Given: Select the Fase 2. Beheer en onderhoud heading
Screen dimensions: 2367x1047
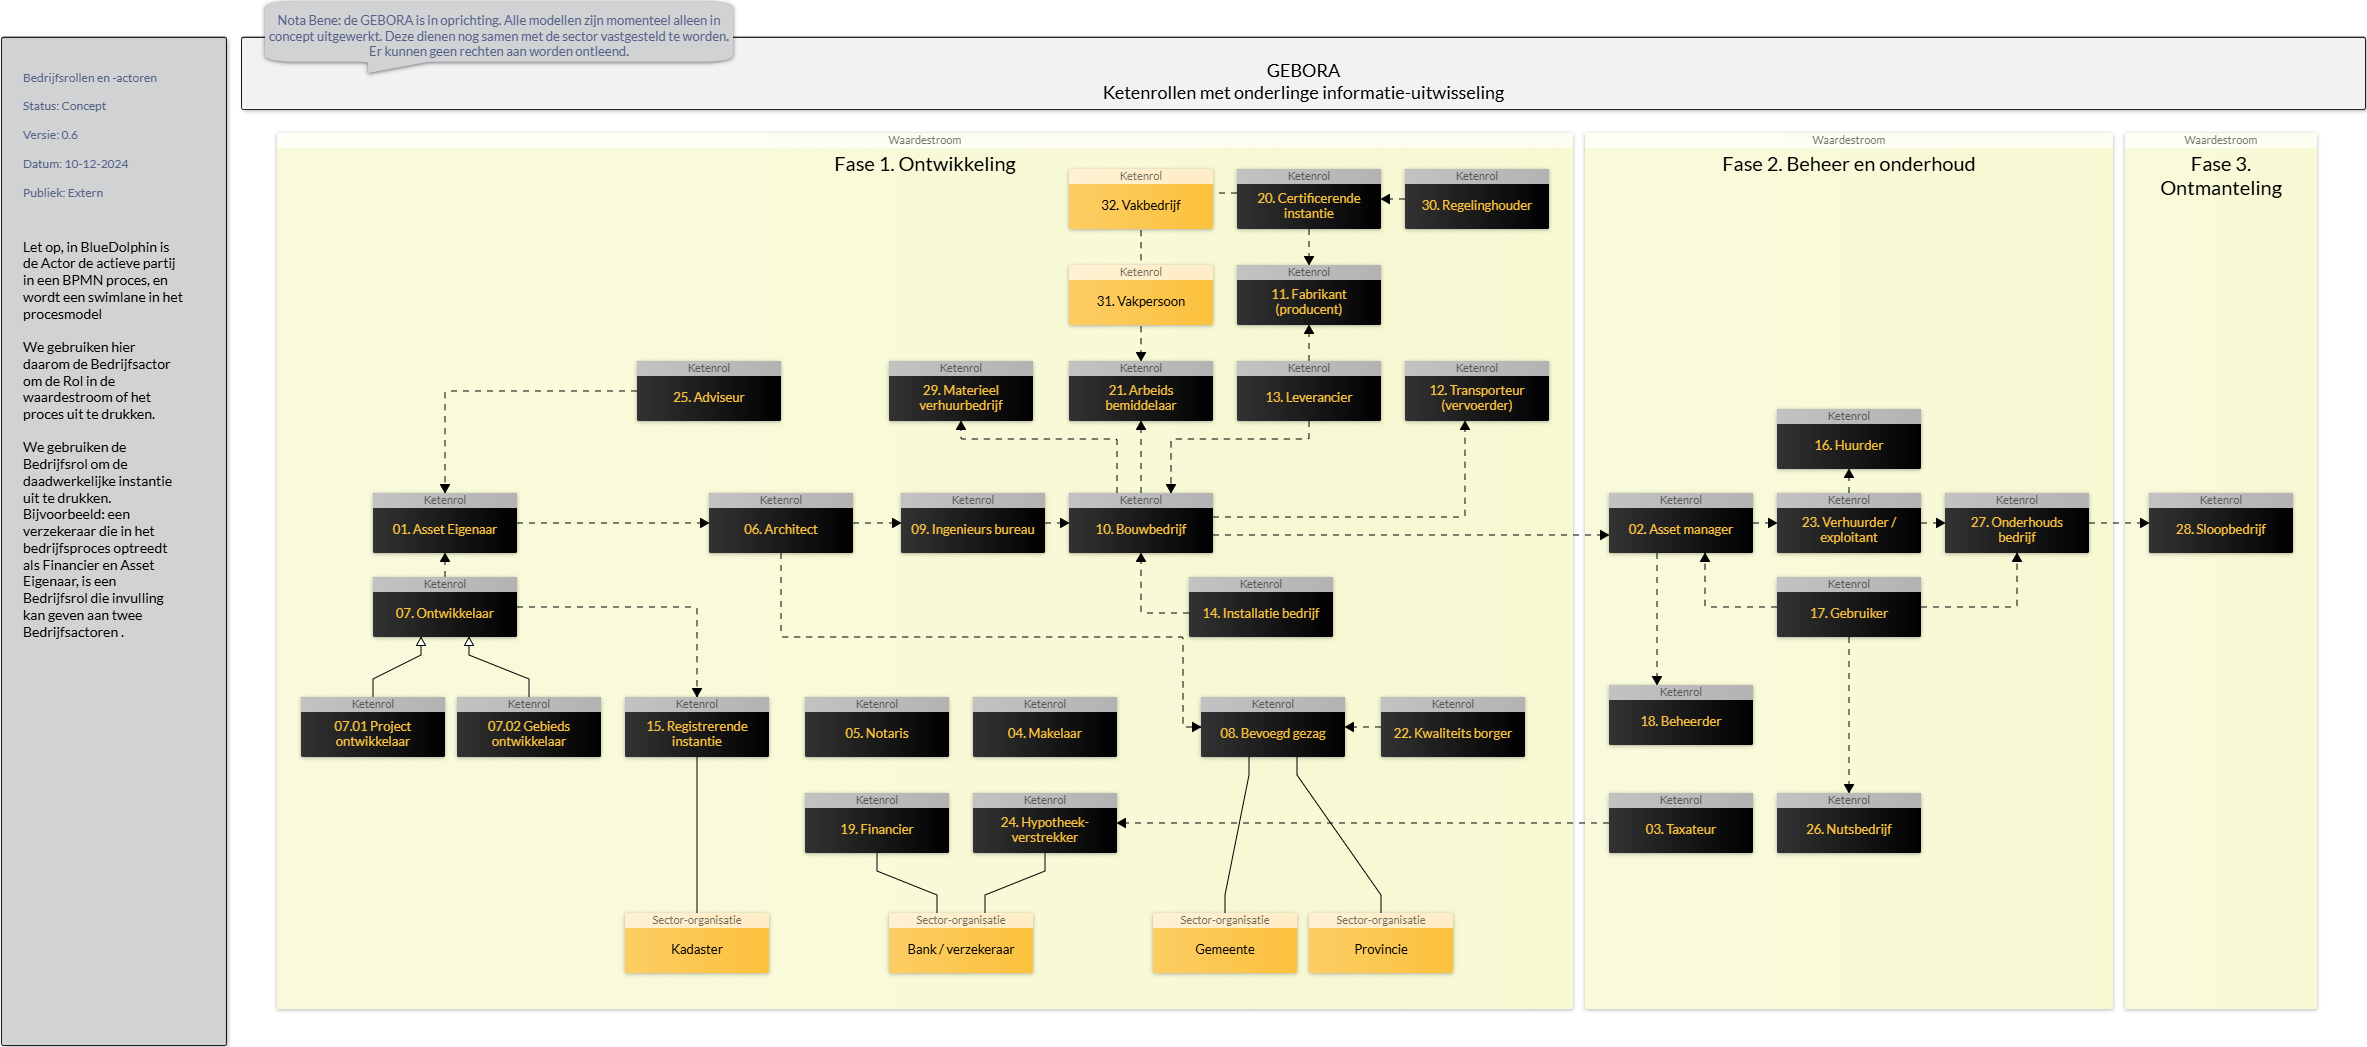Looking at the screenshot, I should coord(1848,164).
